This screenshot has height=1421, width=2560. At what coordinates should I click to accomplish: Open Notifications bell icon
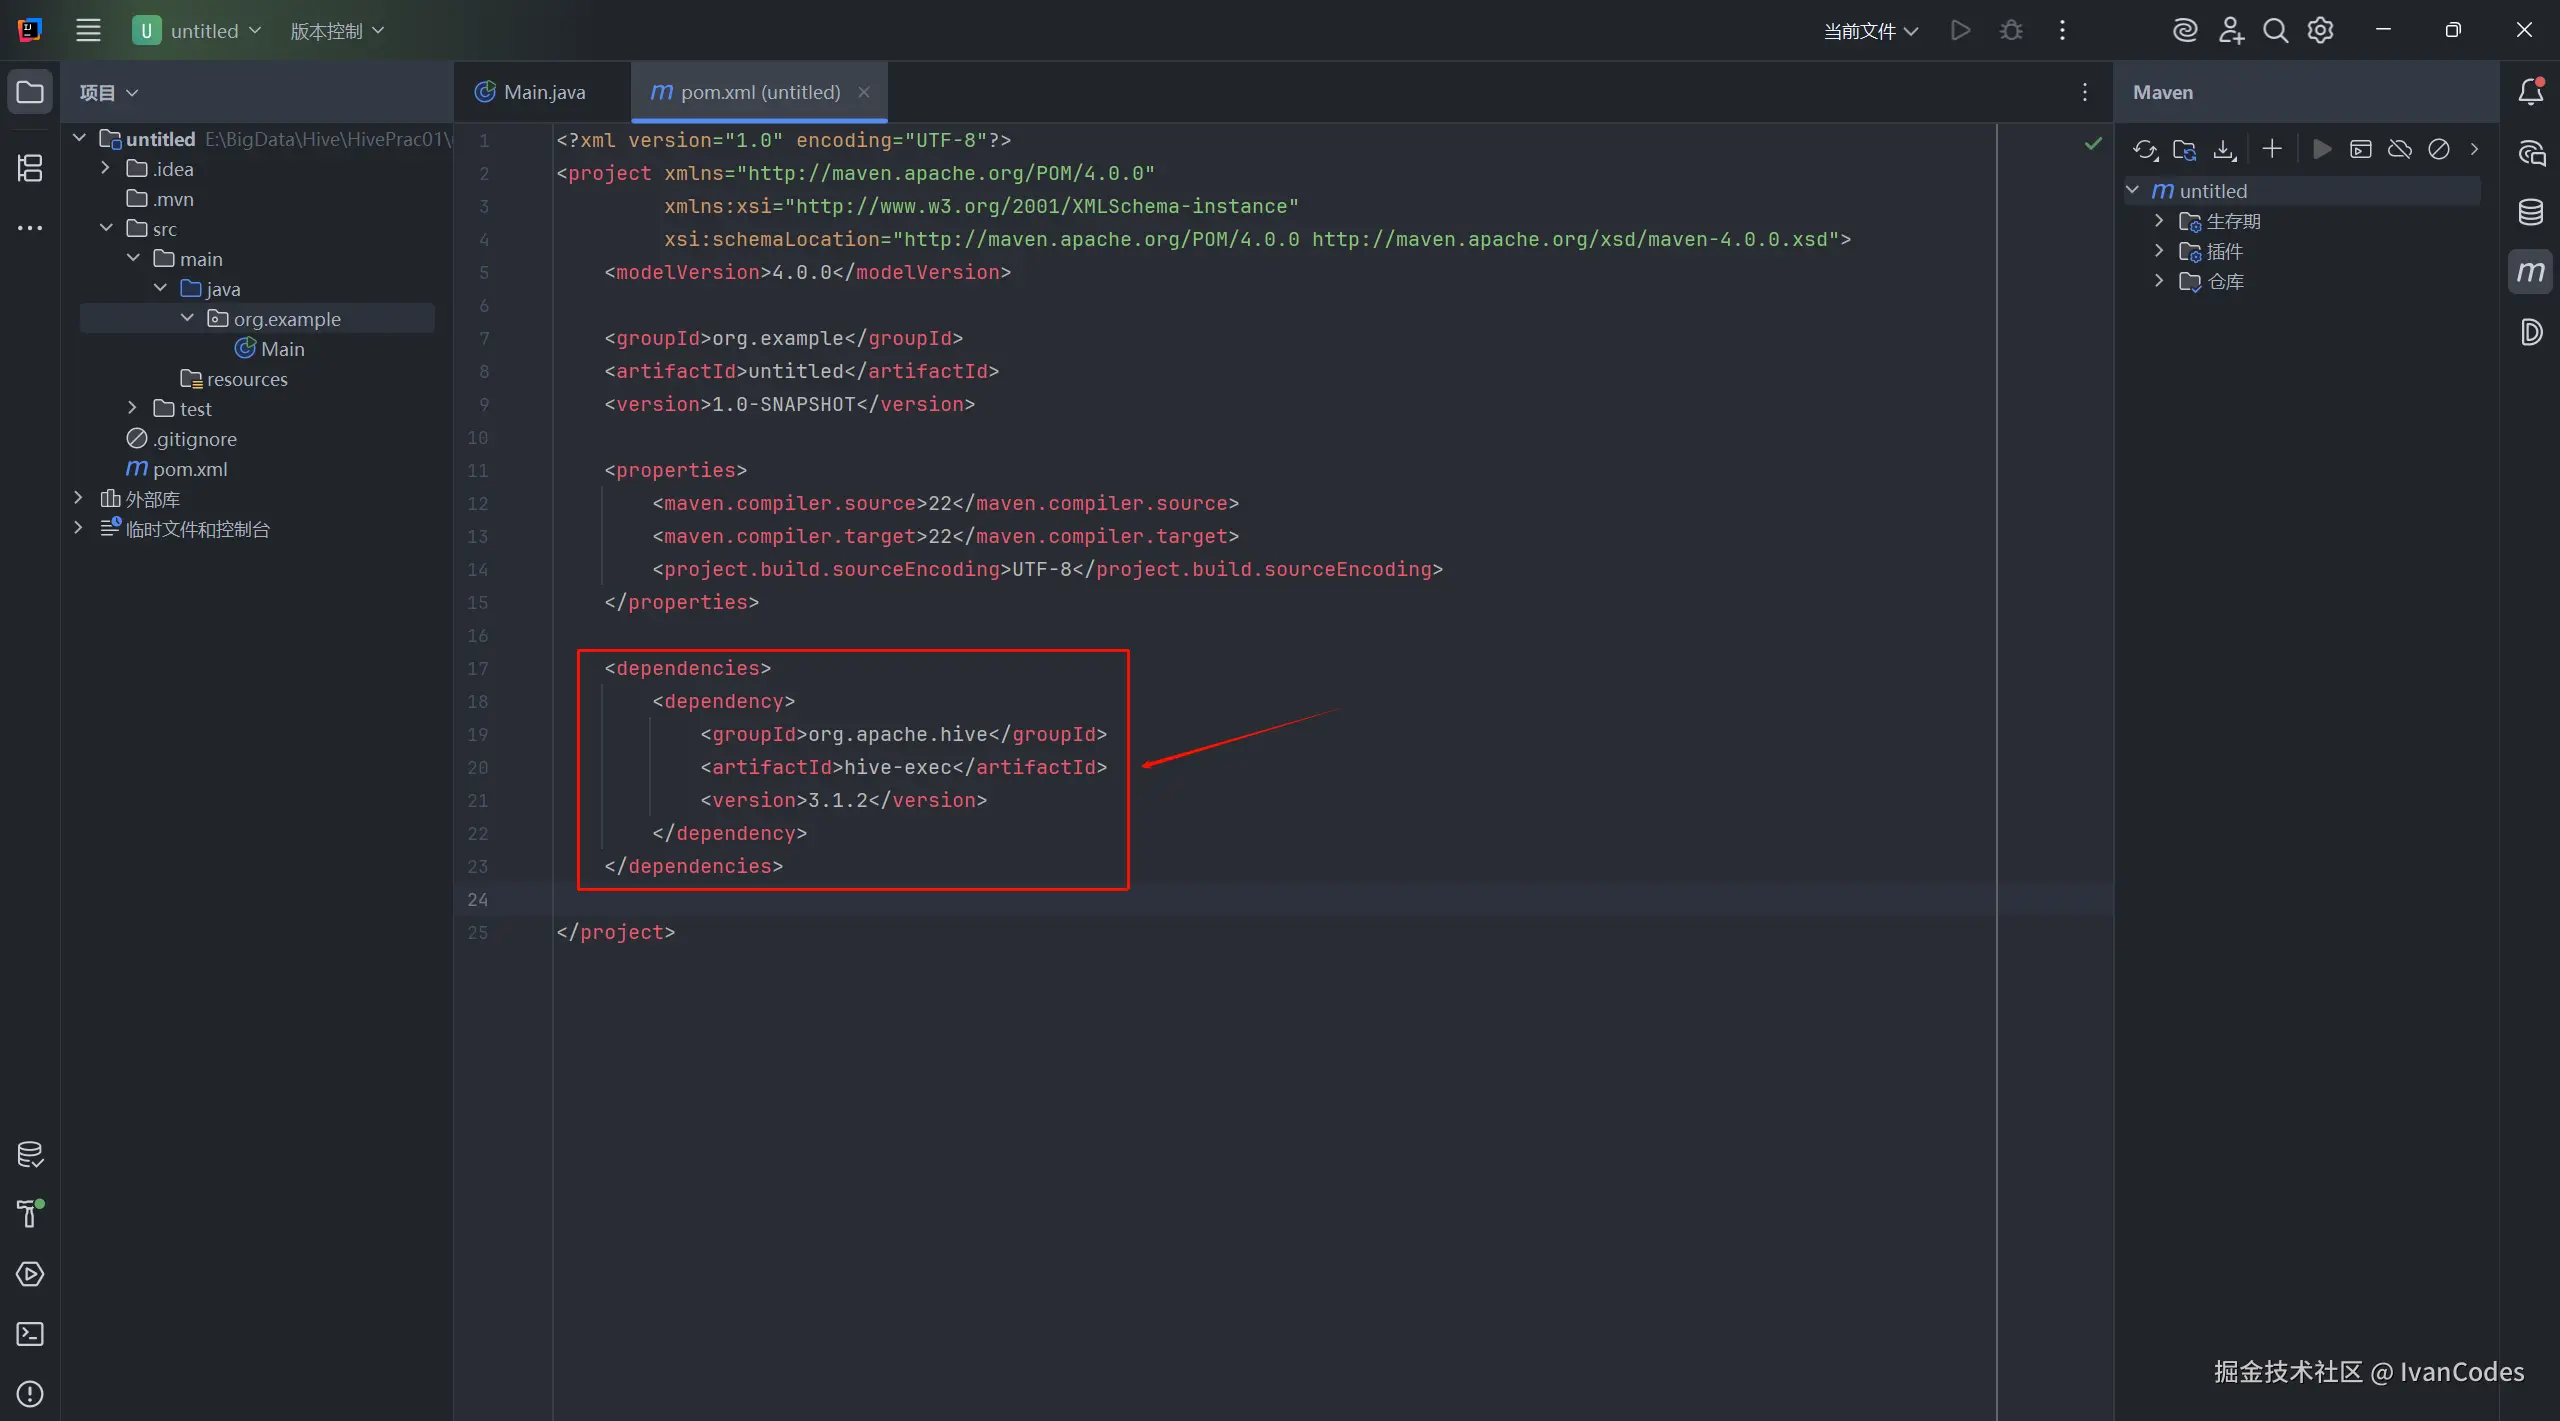tap(2530, 92)
